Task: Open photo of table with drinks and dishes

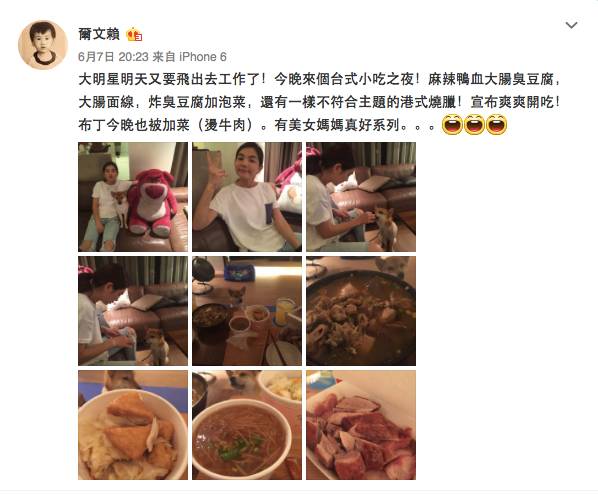Action: (x=247, y=311)
